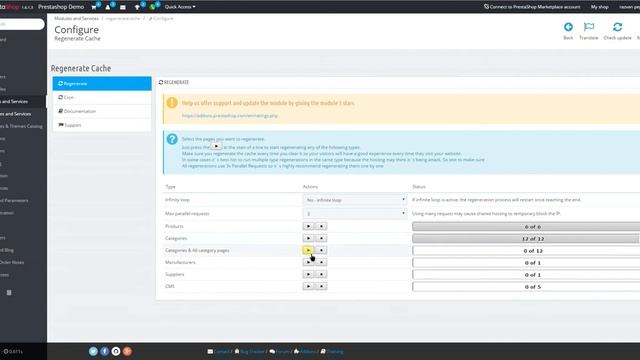Click the Manufacturers progress bar 0 of 1

[x=526, y=263]
